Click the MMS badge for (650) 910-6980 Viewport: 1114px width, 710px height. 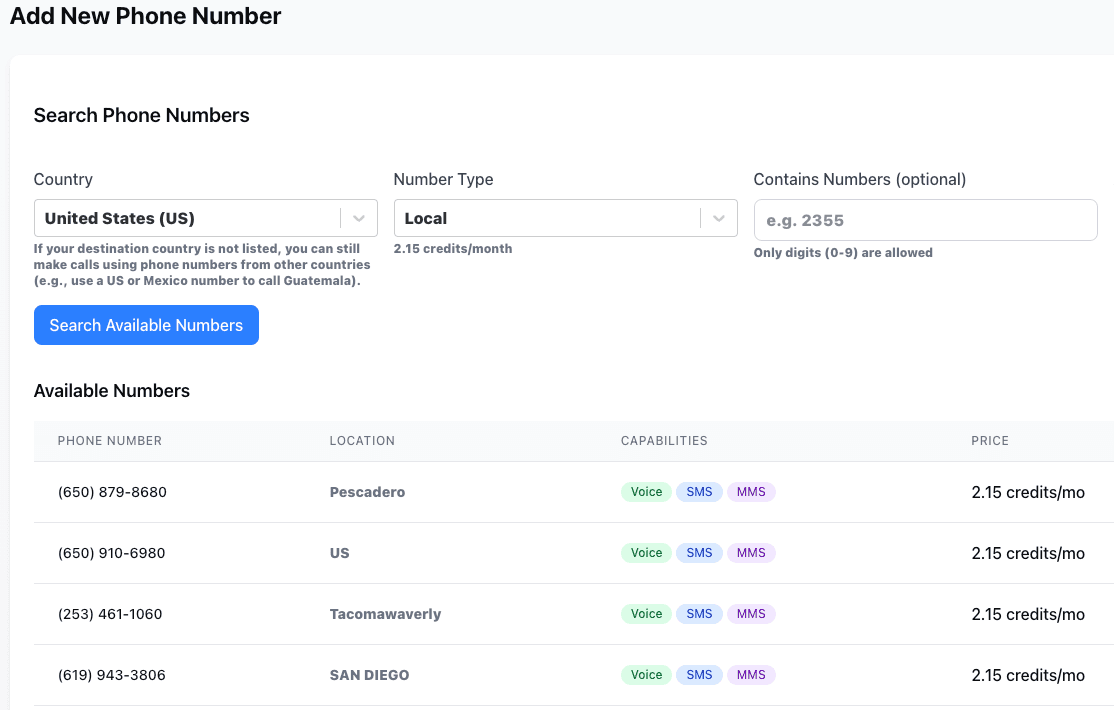751,553
